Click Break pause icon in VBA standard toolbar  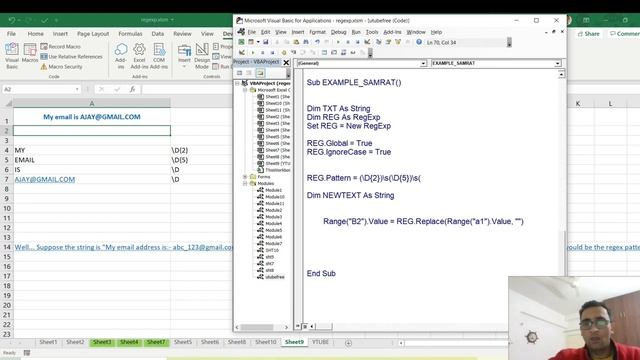pos(348,42)
